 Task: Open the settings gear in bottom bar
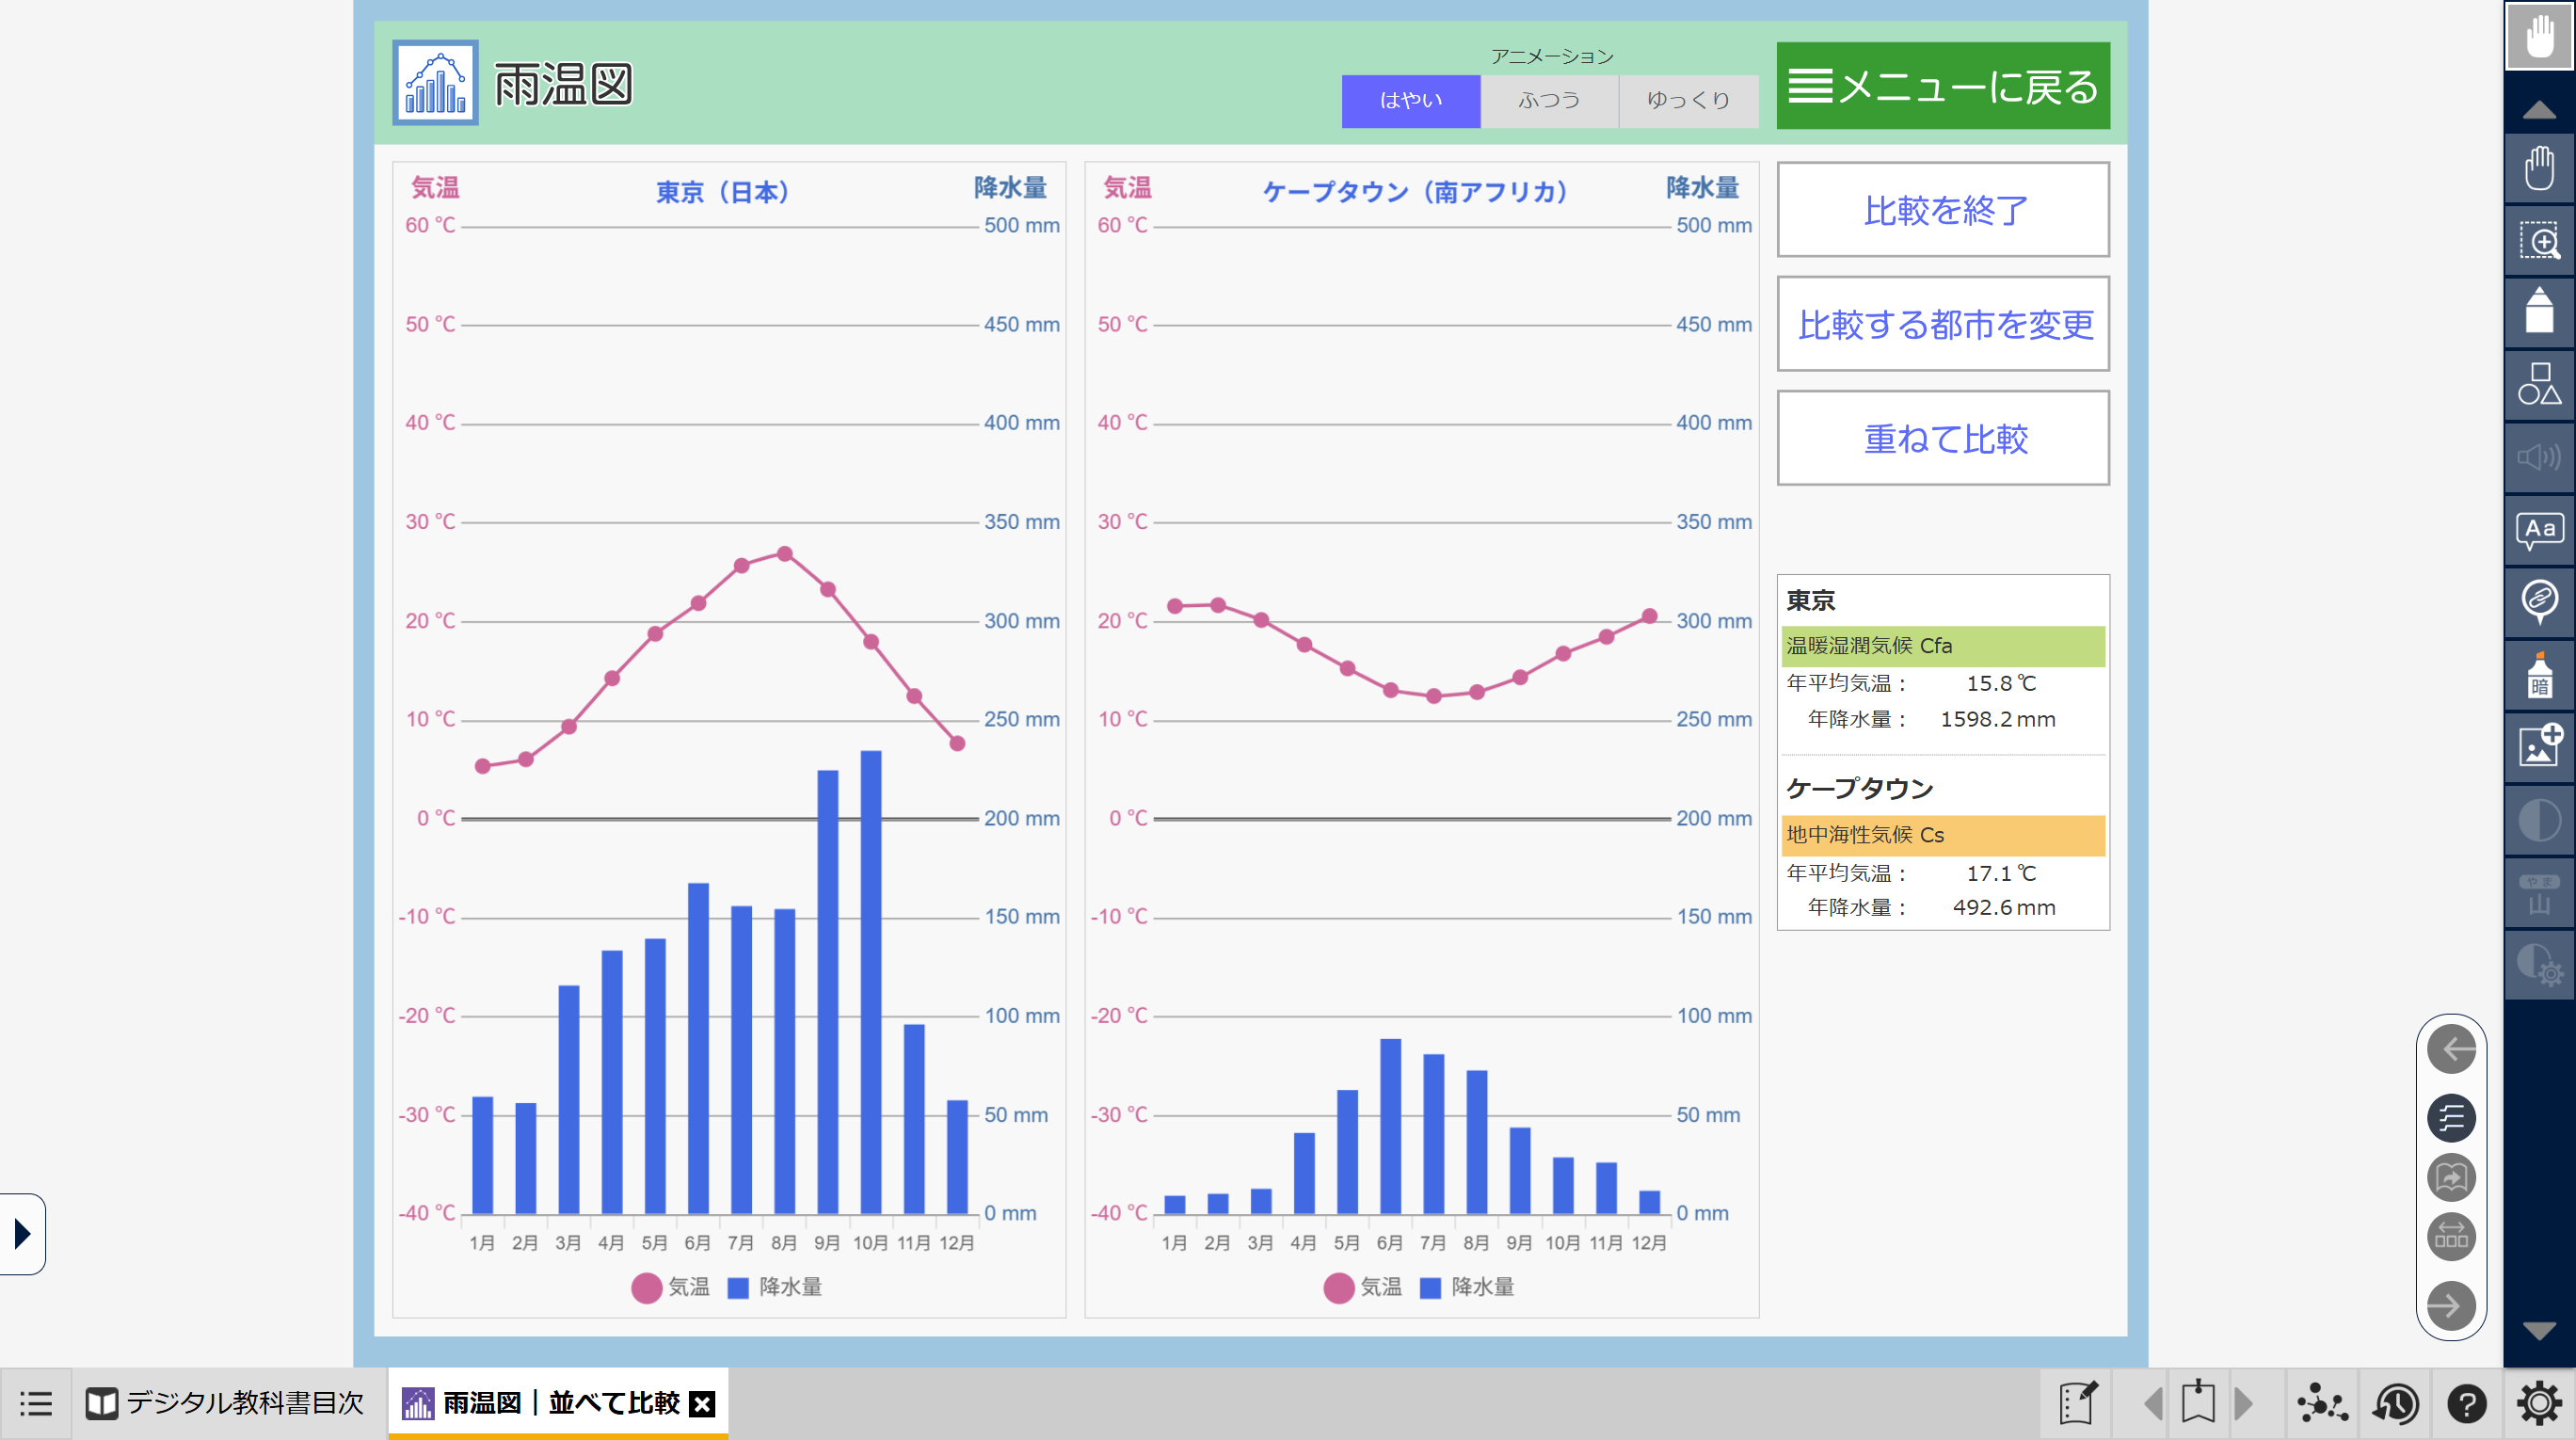pyautogui.click(x=2538, y=1404)
